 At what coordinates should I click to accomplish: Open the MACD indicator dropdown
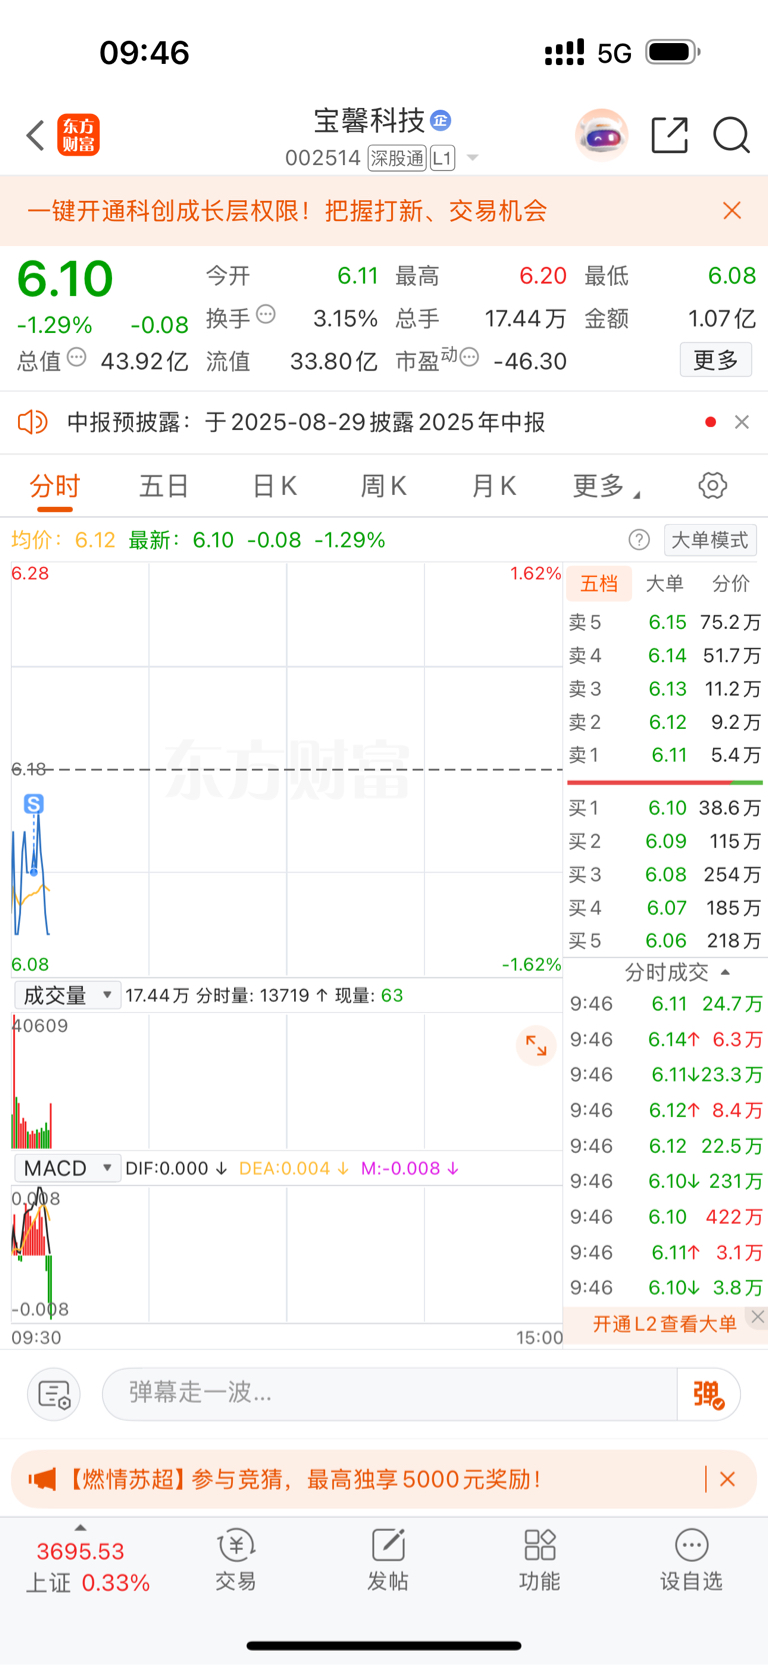click(67, 1168)
